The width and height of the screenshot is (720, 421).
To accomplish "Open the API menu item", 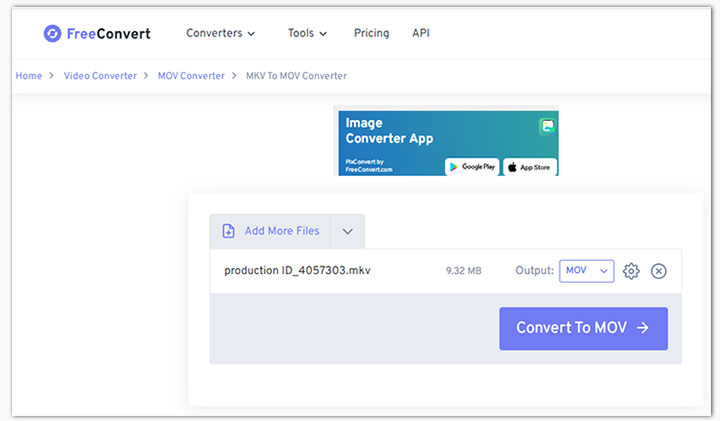I will coord(420,33).
